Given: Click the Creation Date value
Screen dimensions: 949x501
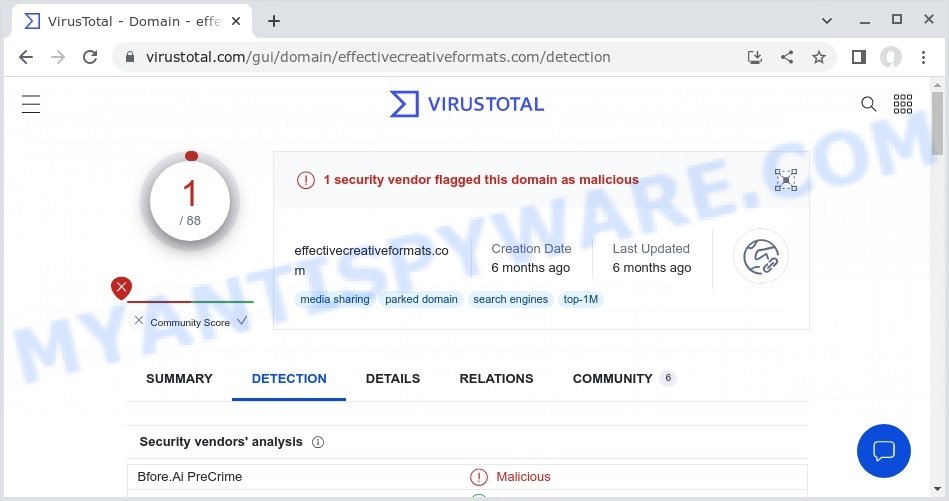Looking at the screenshot, I should pos(530,268).
